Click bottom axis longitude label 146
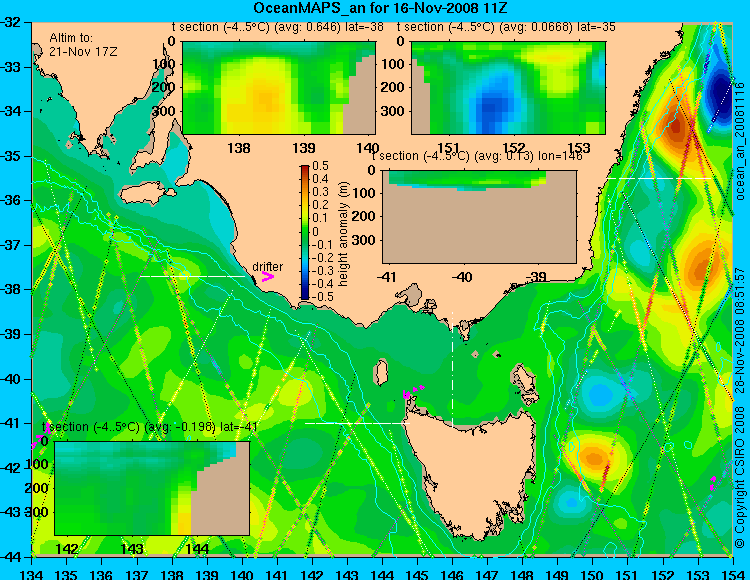 point(452,574)
